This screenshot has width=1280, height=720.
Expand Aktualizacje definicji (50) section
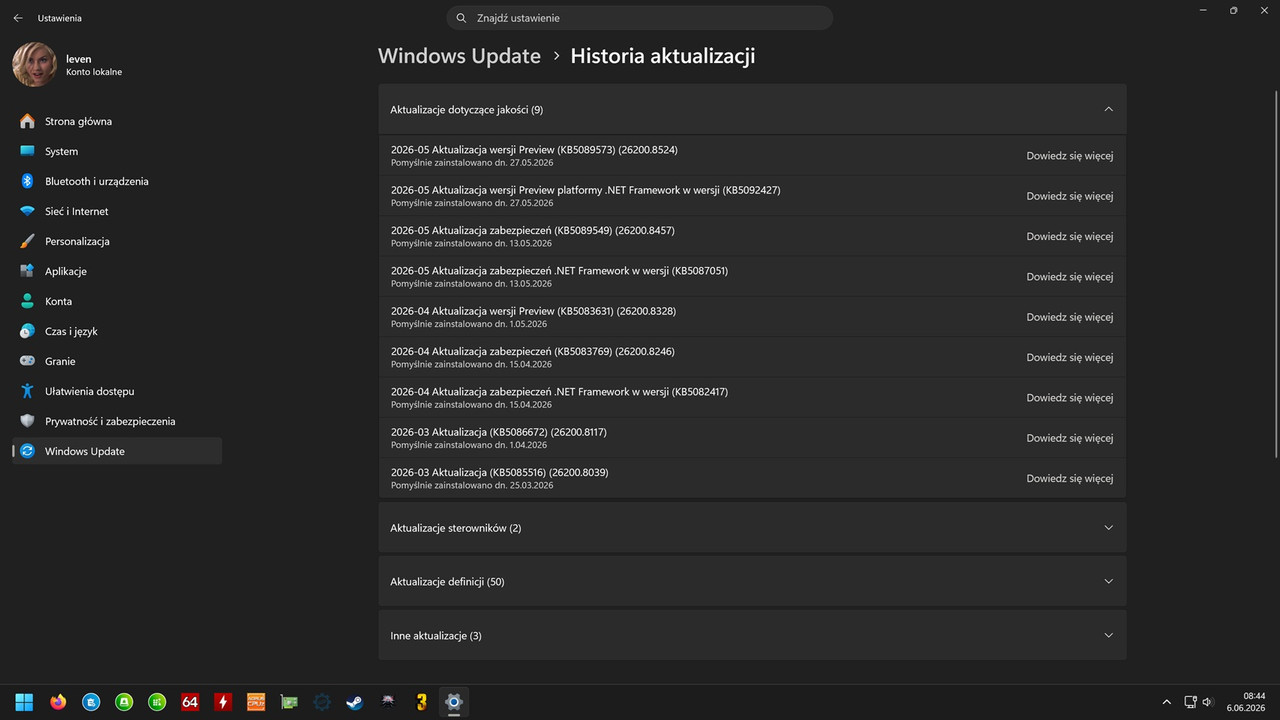[752, 581]
